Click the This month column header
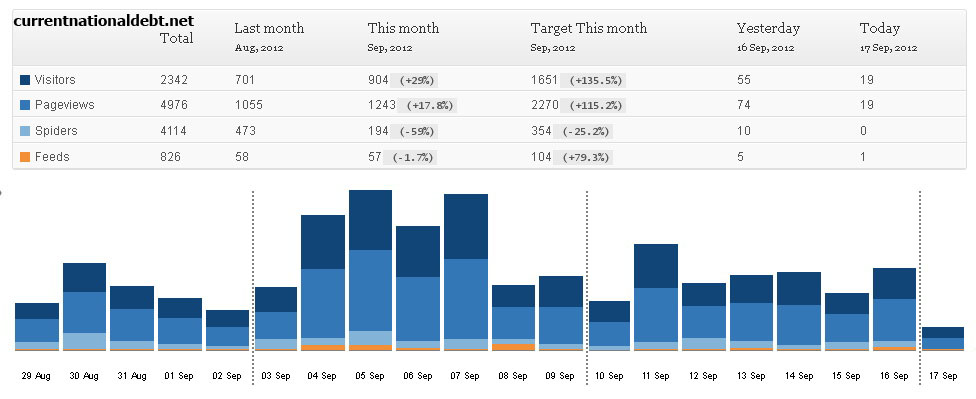This screenshot has height=399, width=976. coord(403,29)
